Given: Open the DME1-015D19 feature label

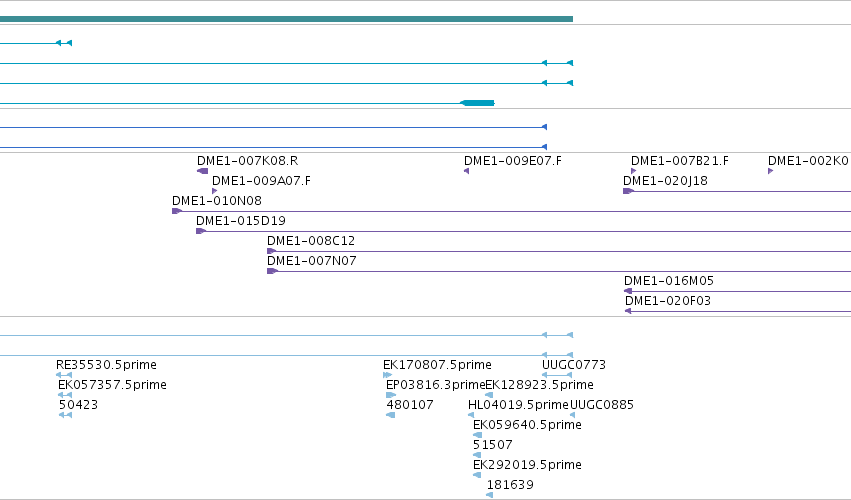Looking at the screenshot, I should coord(240,221).
